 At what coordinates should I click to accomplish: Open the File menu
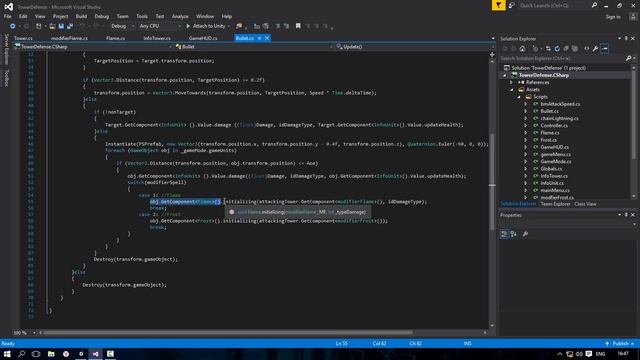coord(7,16)
